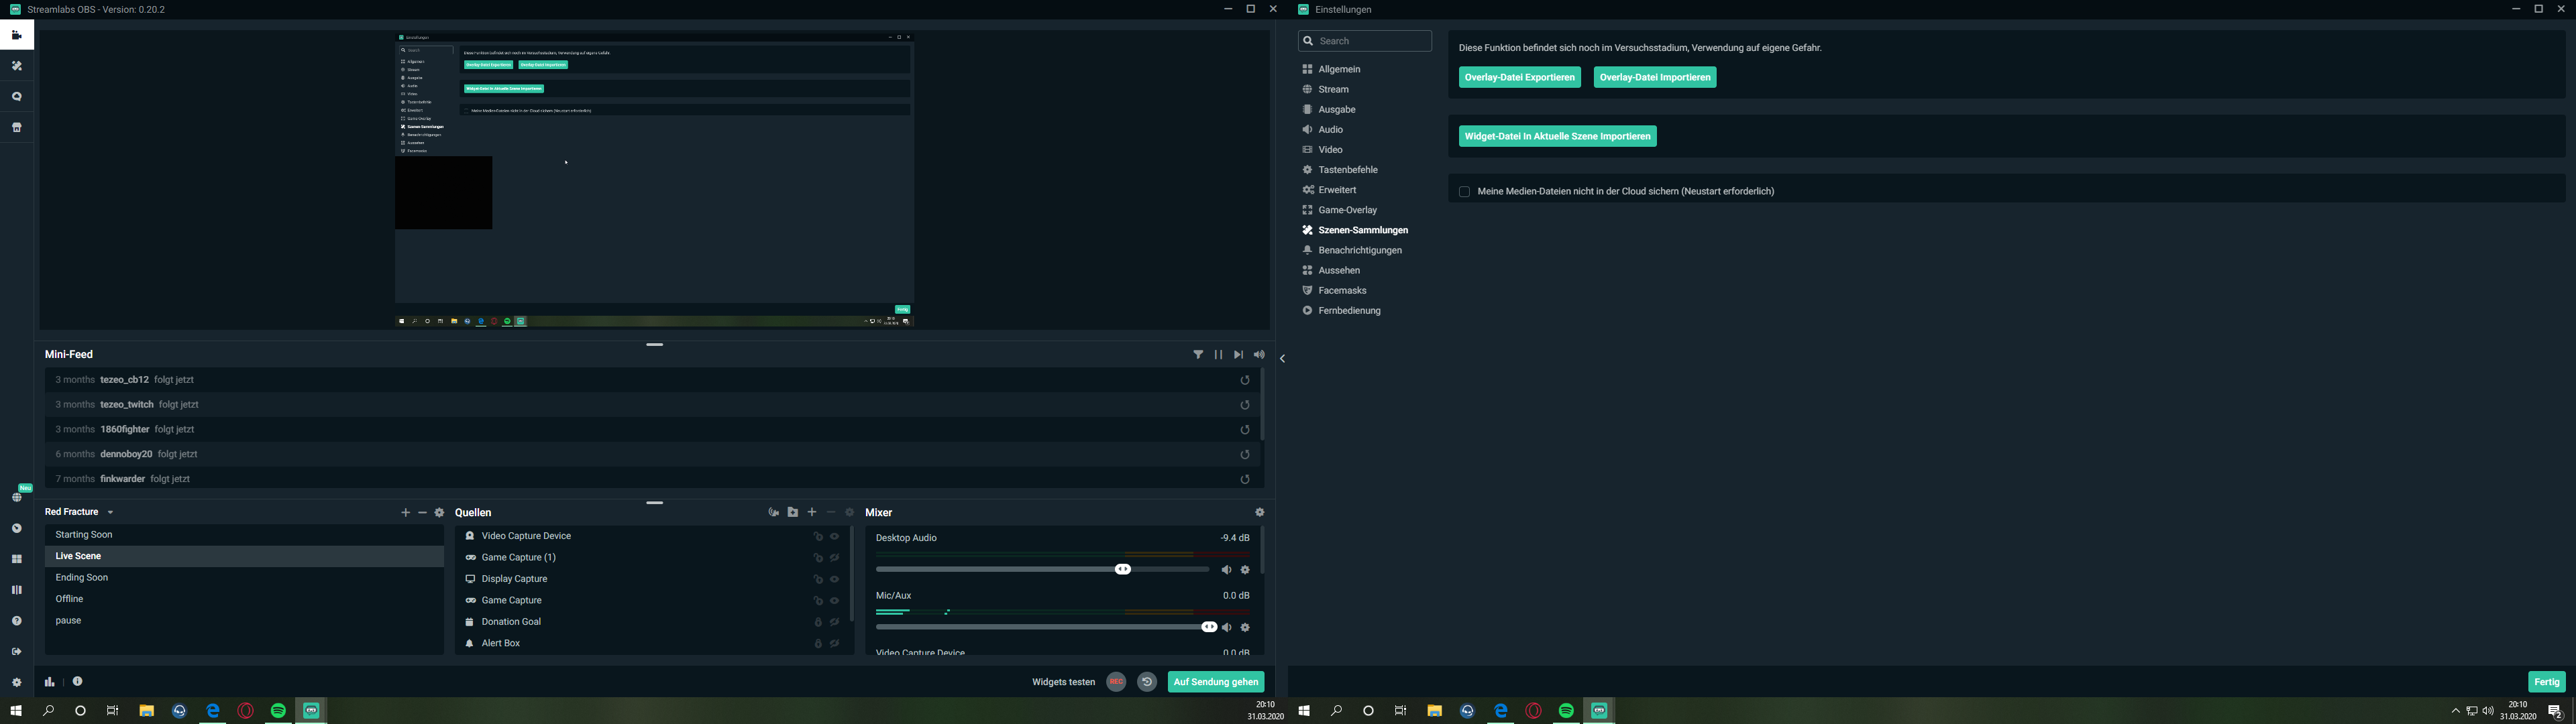Viewport: 2576px width, 724px height.
Task: Open Mic/Aux source settings gear
Action: pyautogui.click(x=1245, y=628)
